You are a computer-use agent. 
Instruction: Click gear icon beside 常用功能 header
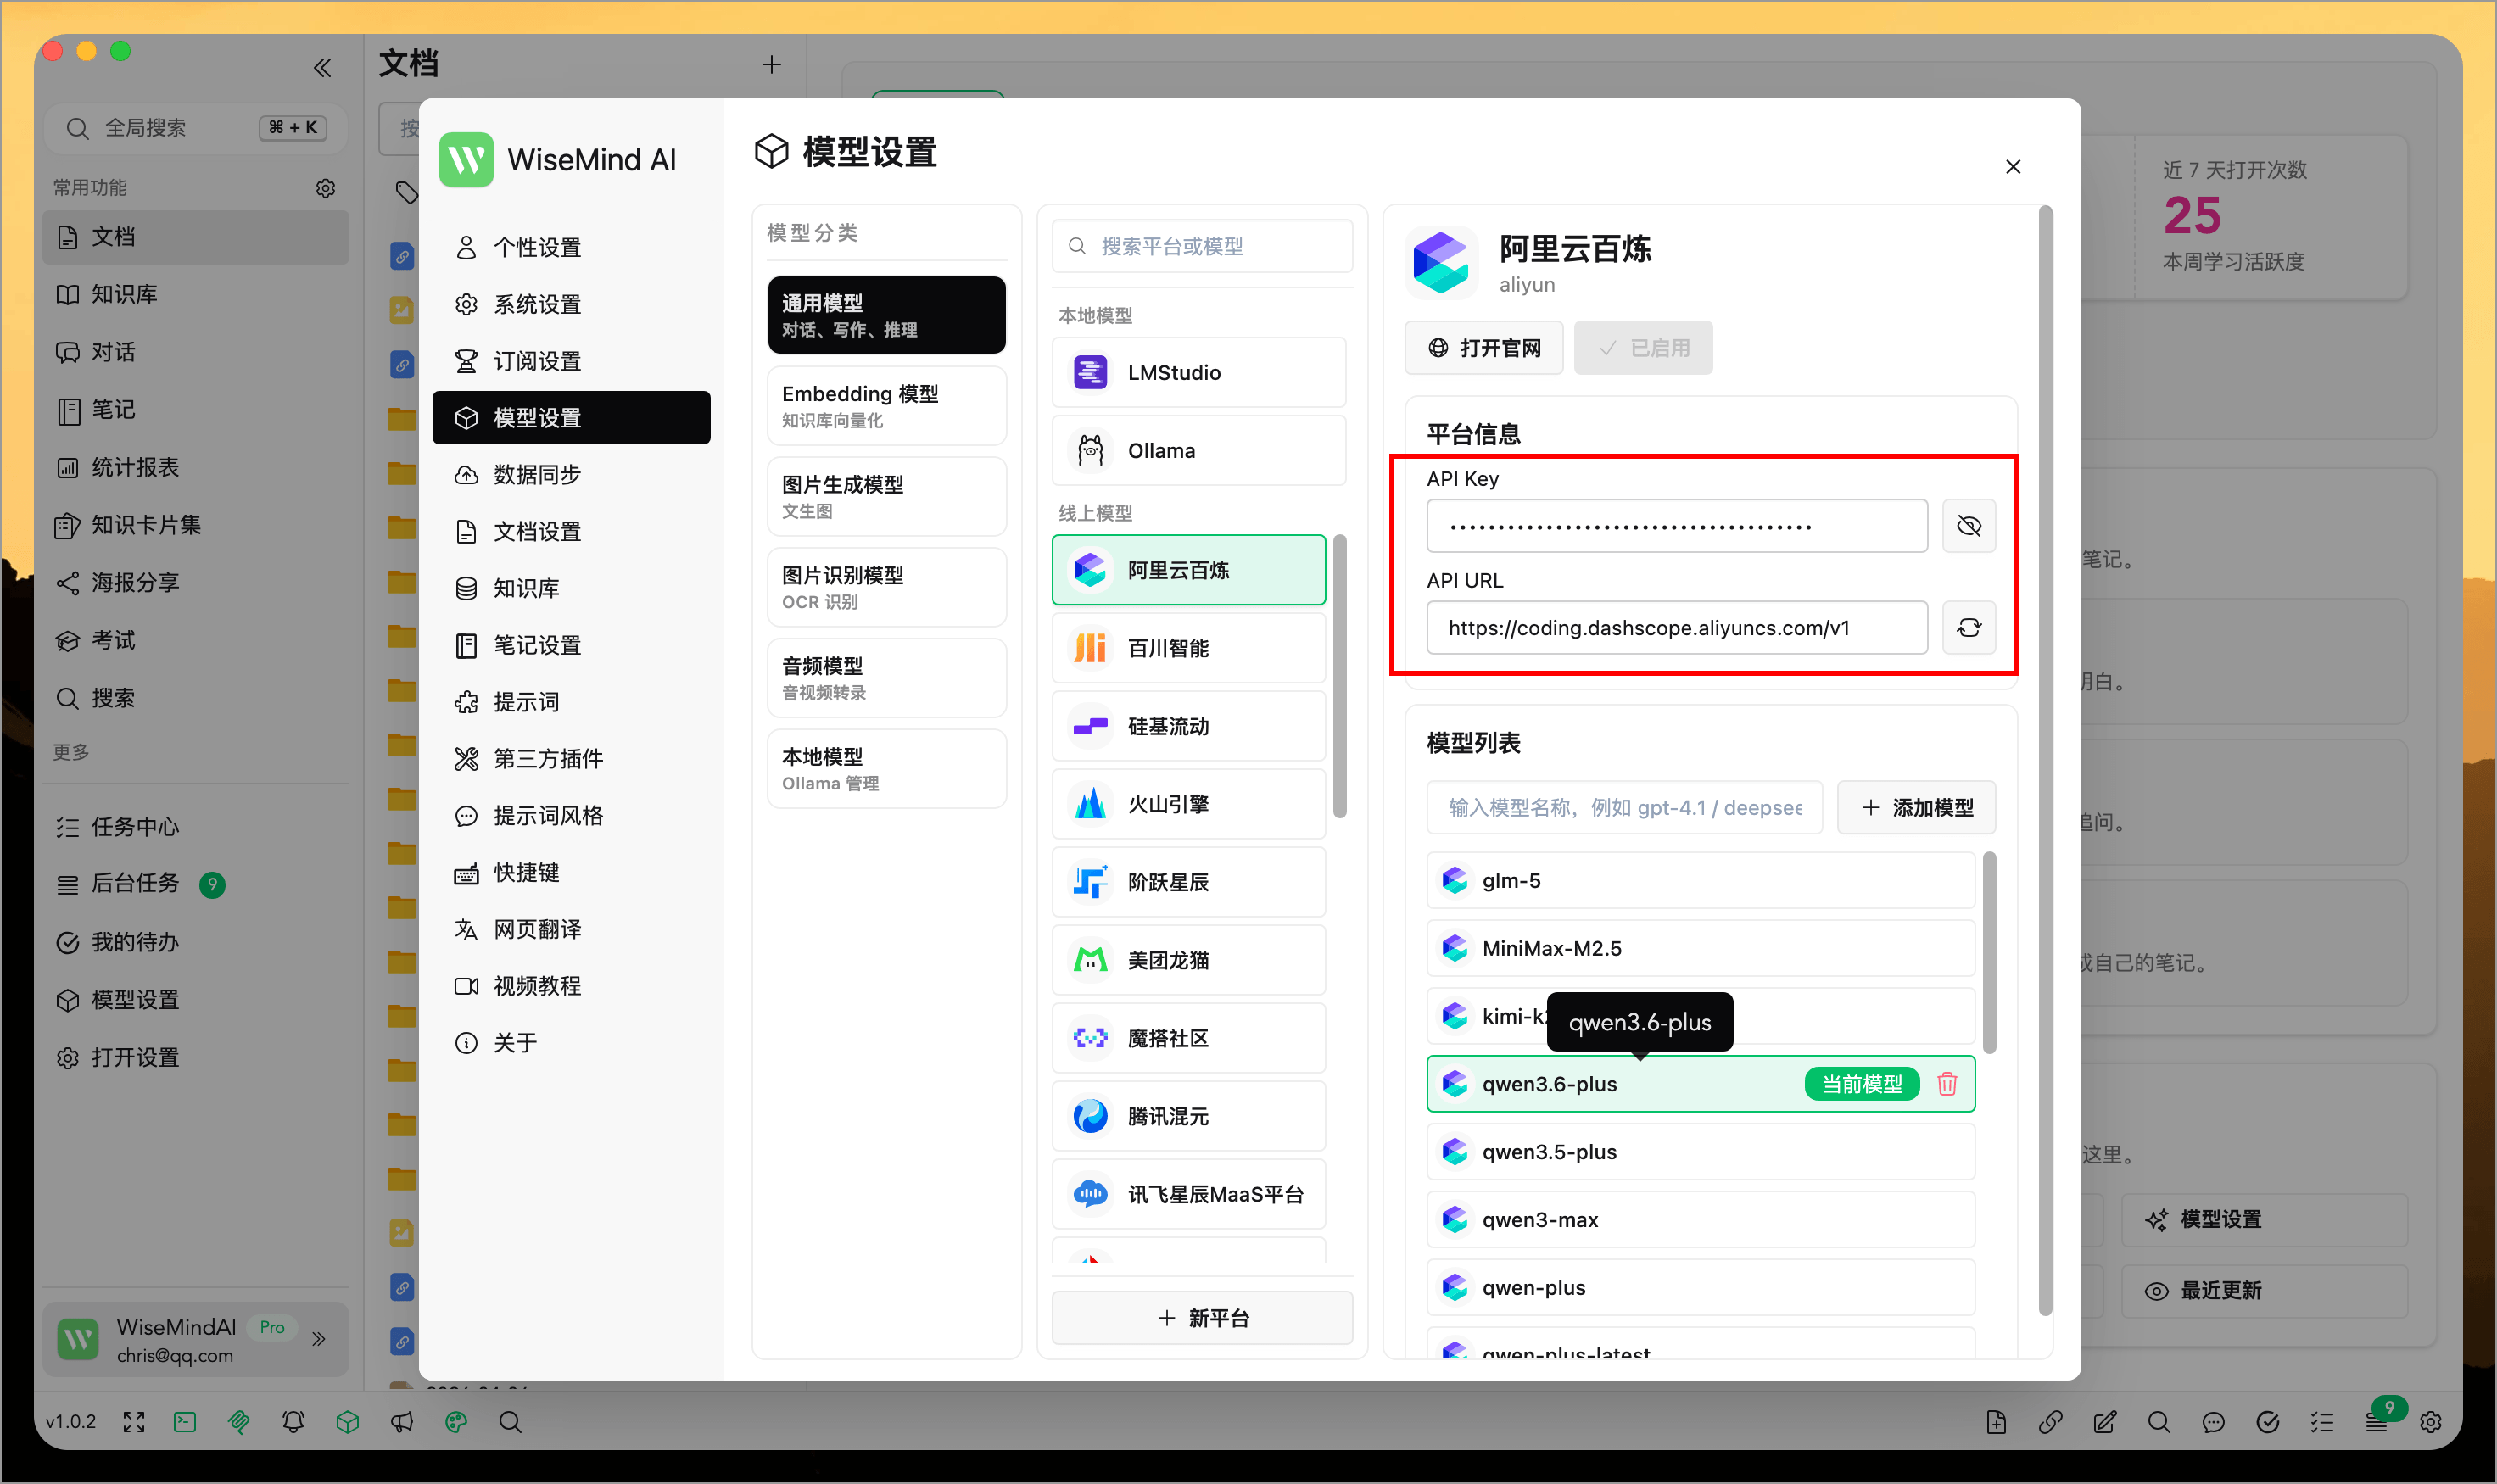click(326, 188)
